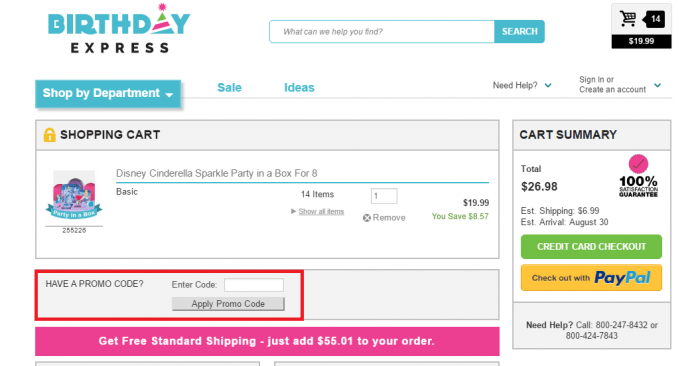This screenshot has width=700, height=366.
Task: Open the Sale menu item
Action: tap(229, 87)
